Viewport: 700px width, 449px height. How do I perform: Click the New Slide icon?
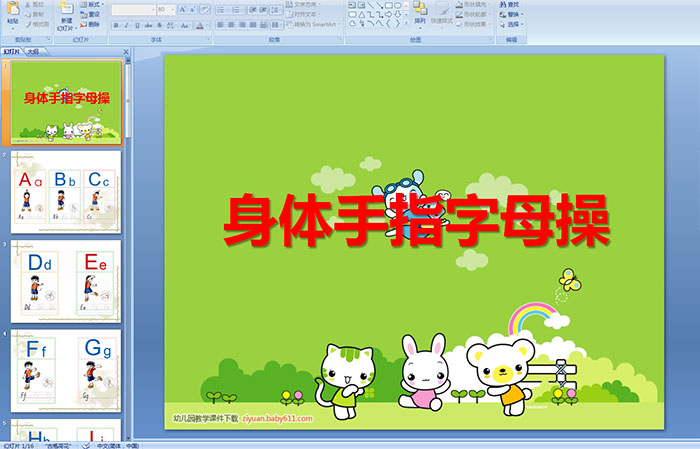(67, 9)
